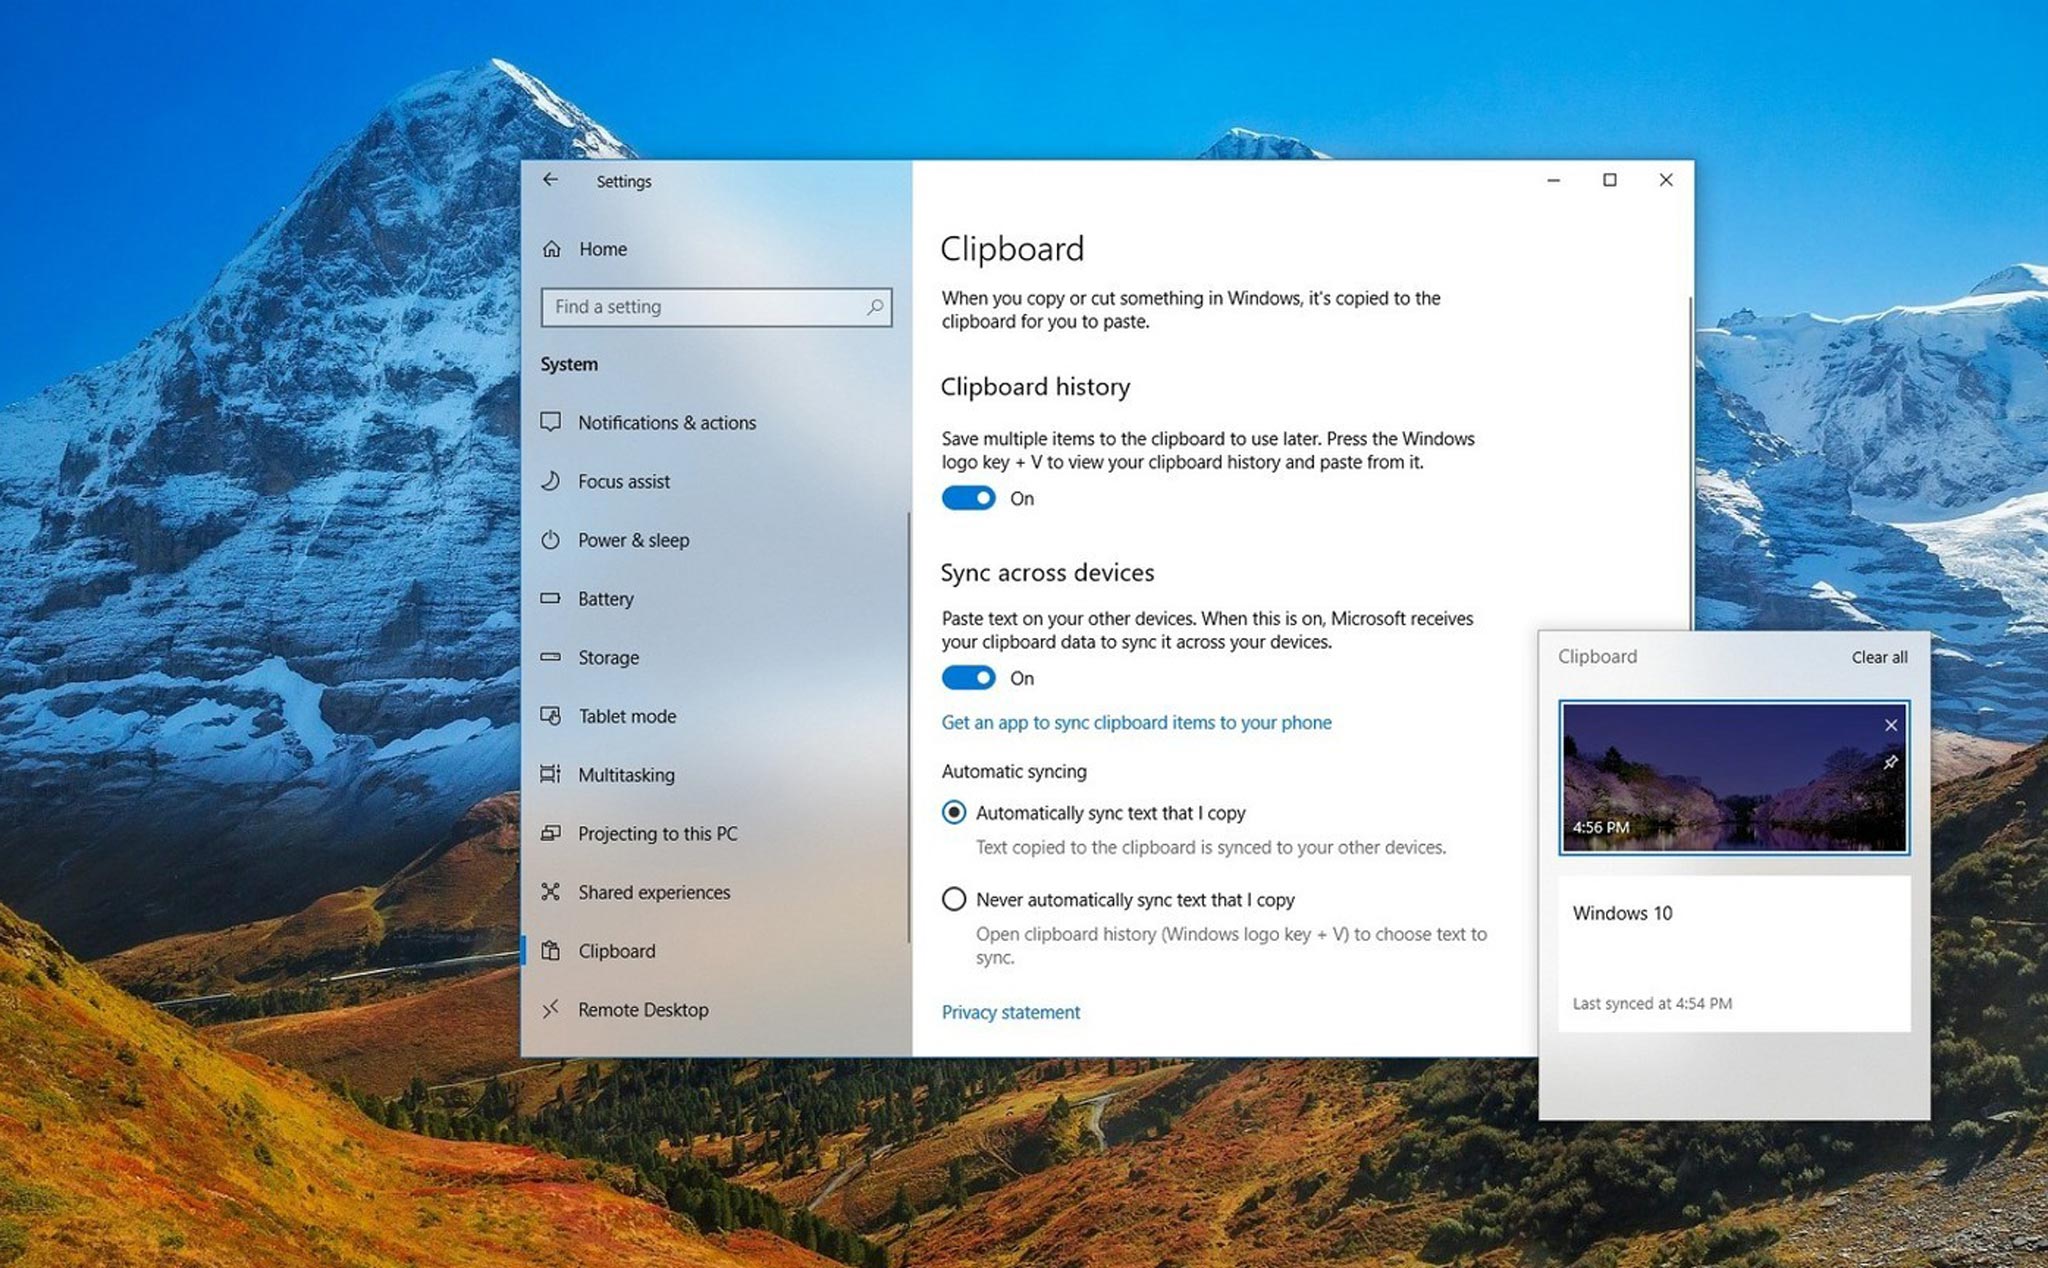Clear all clipboard items

click(1878, 657)
